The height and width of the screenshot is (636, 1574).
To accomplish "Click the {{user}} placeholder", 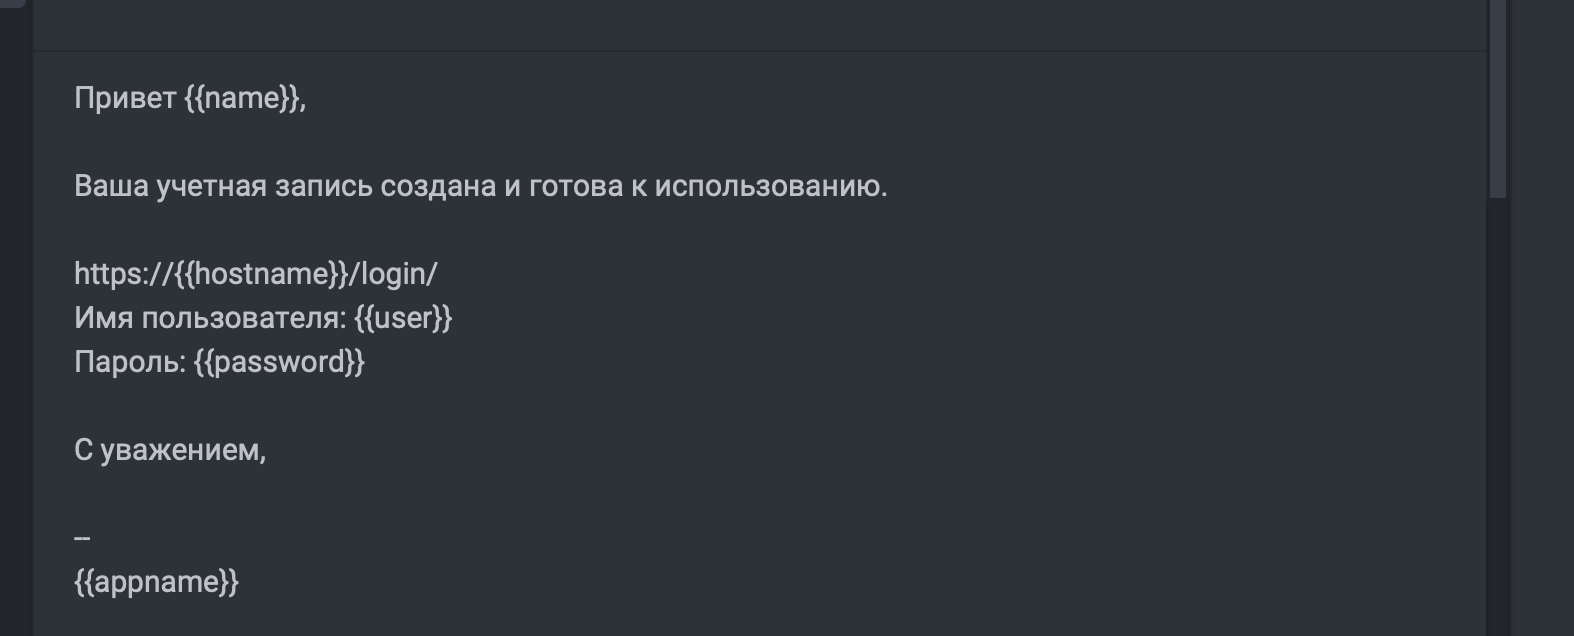I will 403,318.
